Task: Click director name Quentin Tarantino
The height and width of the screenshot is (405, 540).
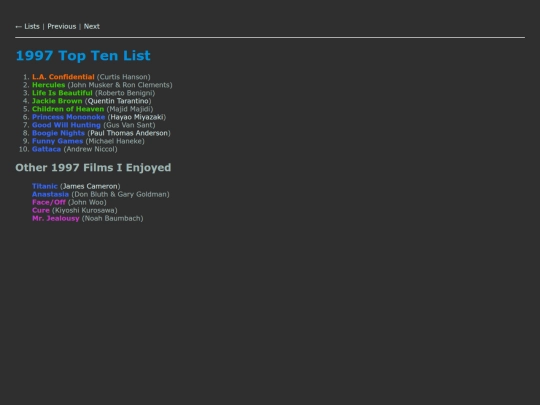Action: (118, 101)
